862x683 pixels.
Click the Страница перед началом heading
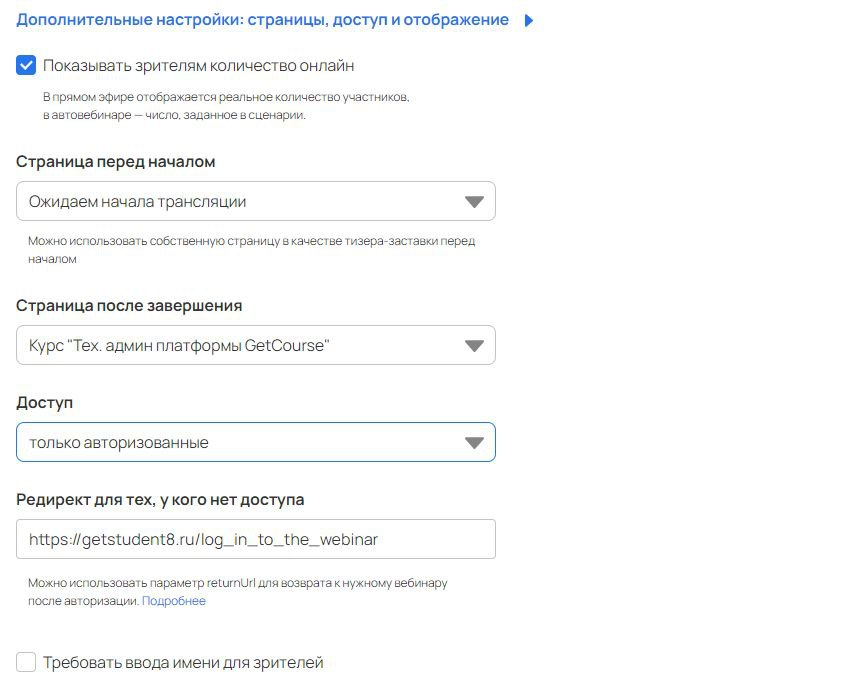point(115,162)
